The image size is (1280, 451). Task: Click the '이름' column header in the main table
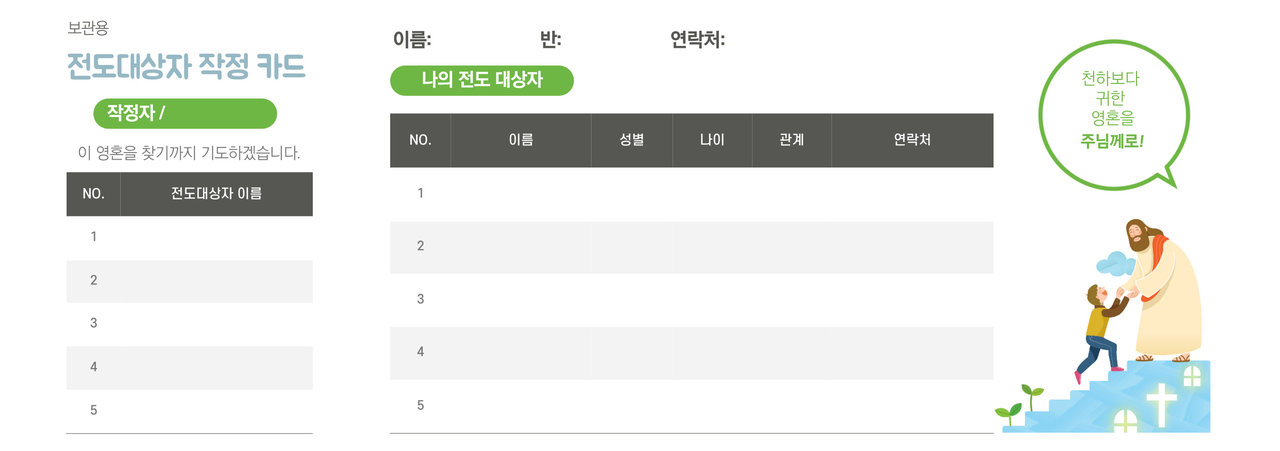coord(521,140)
